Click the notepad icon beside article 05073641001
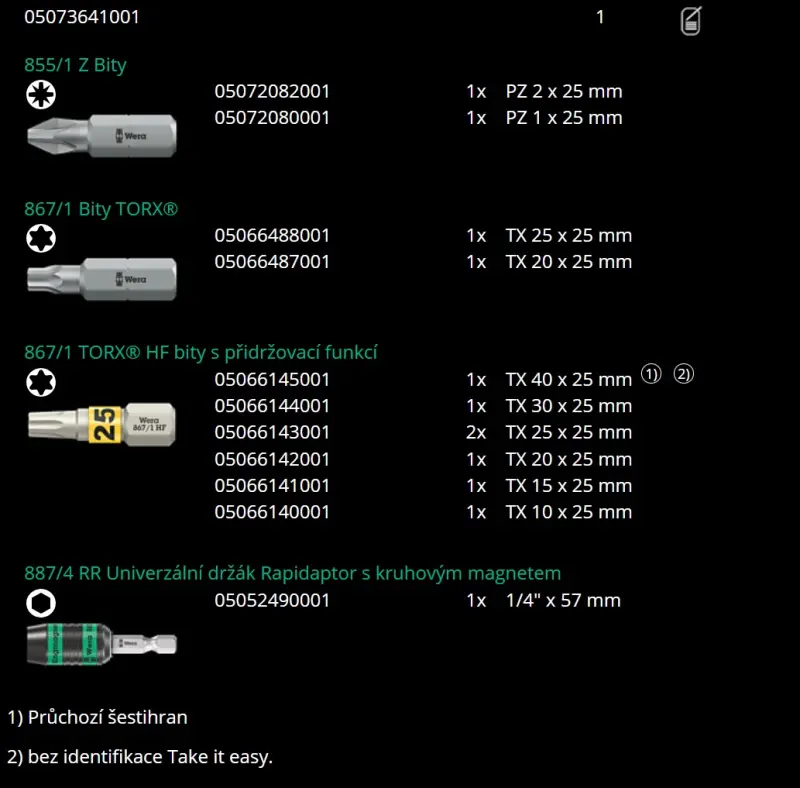The height and width of the screenshot is (788, 800). click(691, 20)
